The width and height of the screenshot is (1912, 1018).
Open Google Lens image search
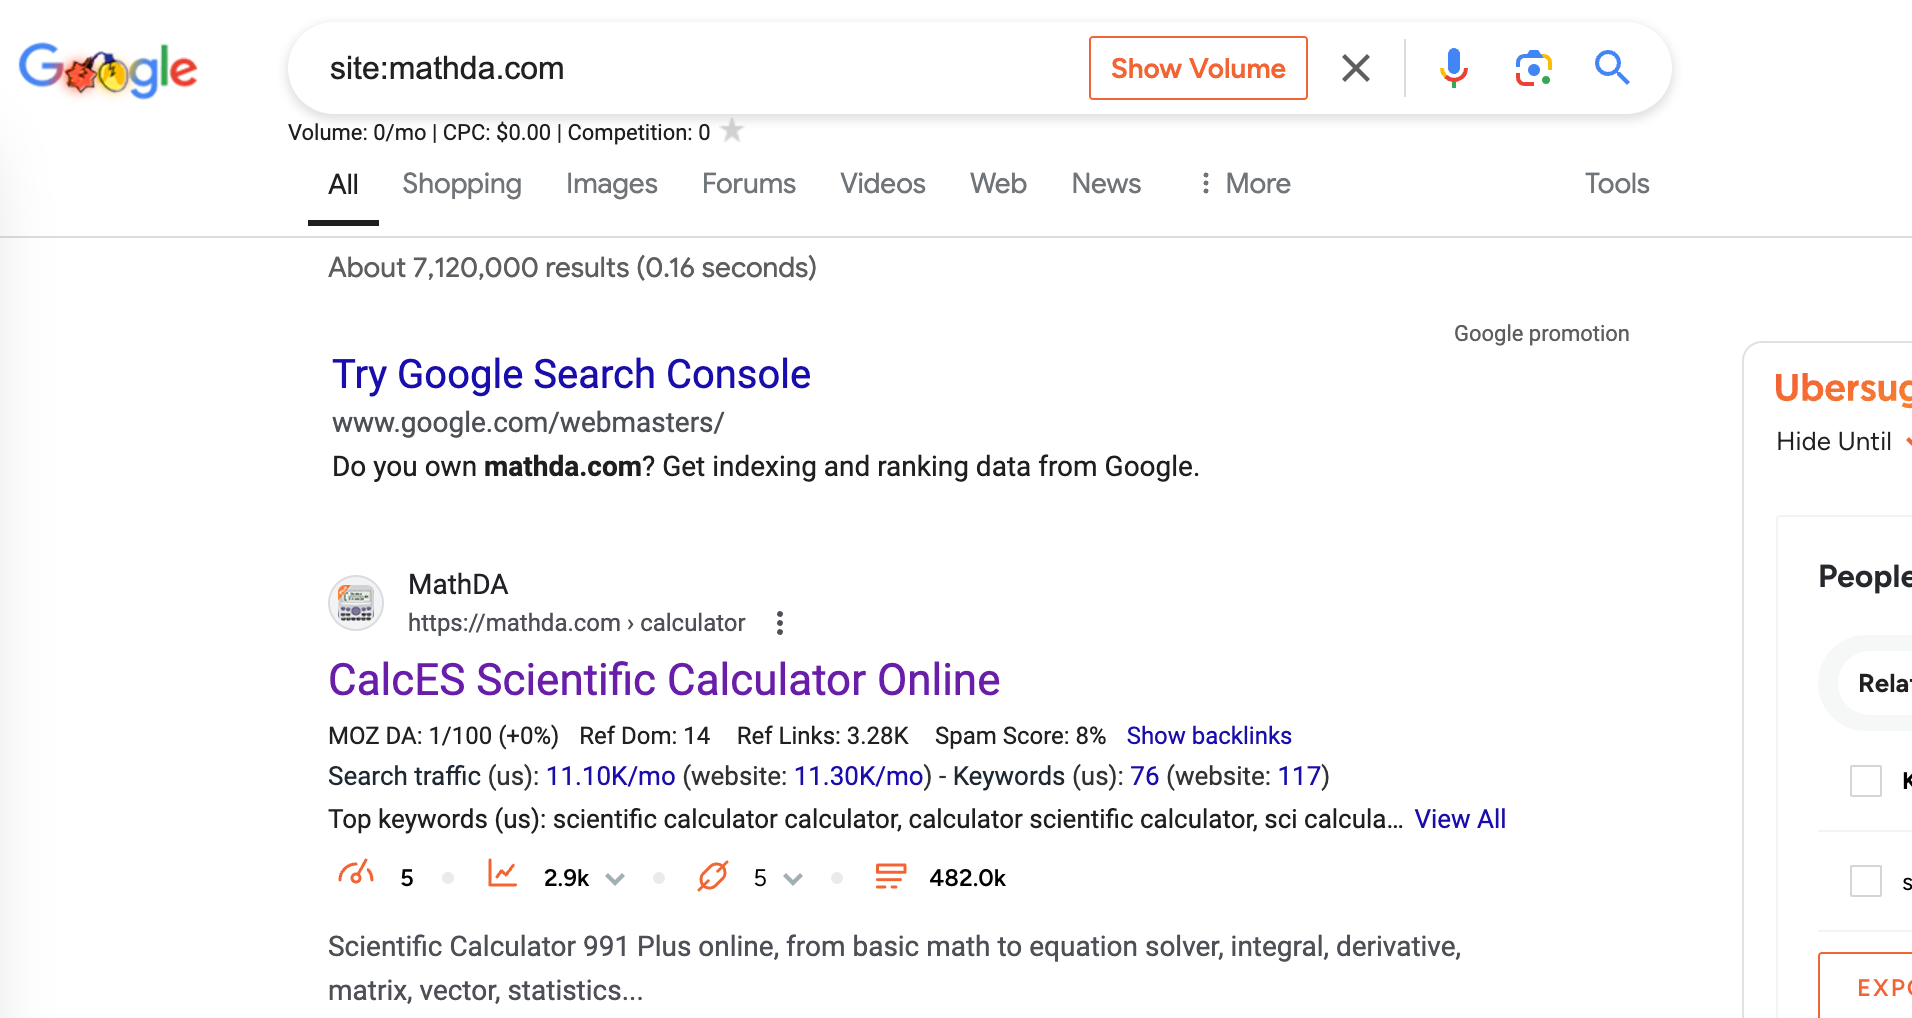[x=1533, y=68]
